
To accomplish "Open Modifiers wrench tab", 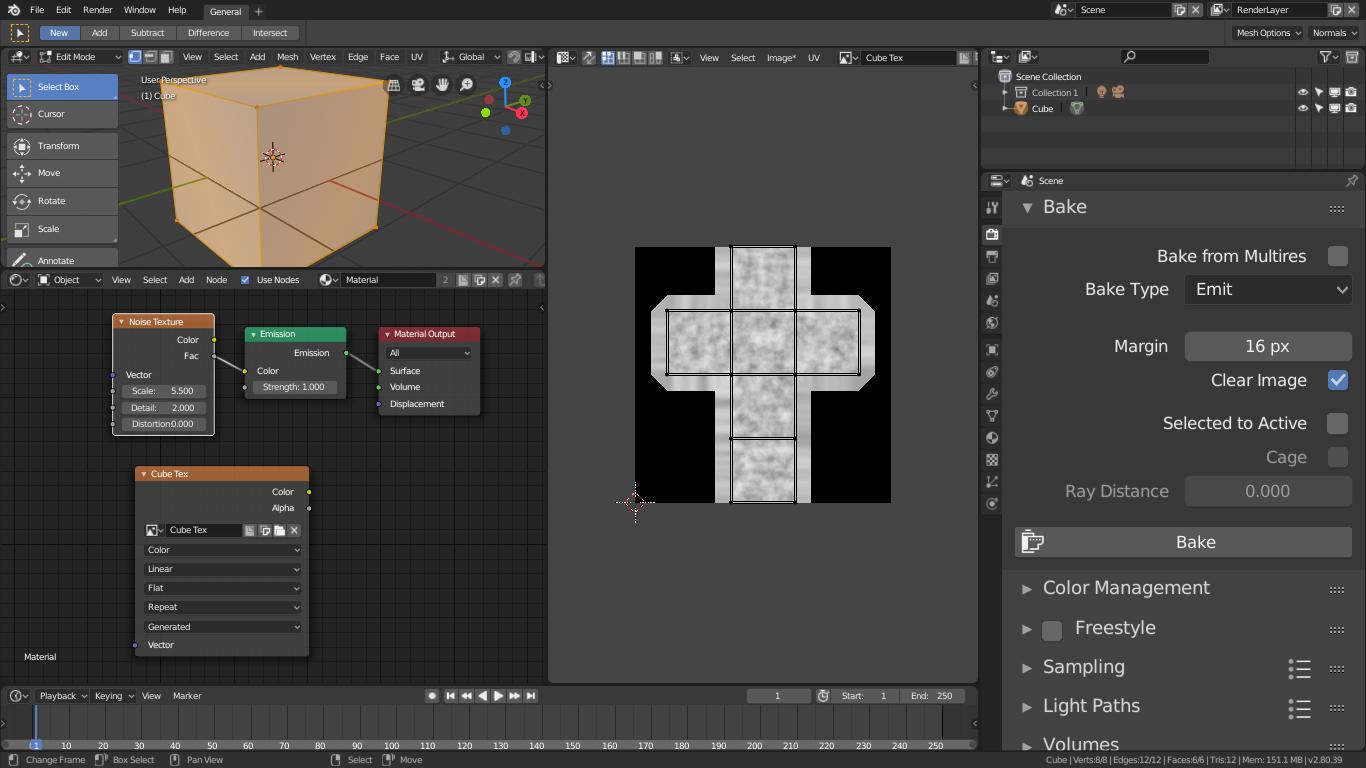I will [992, 394].
